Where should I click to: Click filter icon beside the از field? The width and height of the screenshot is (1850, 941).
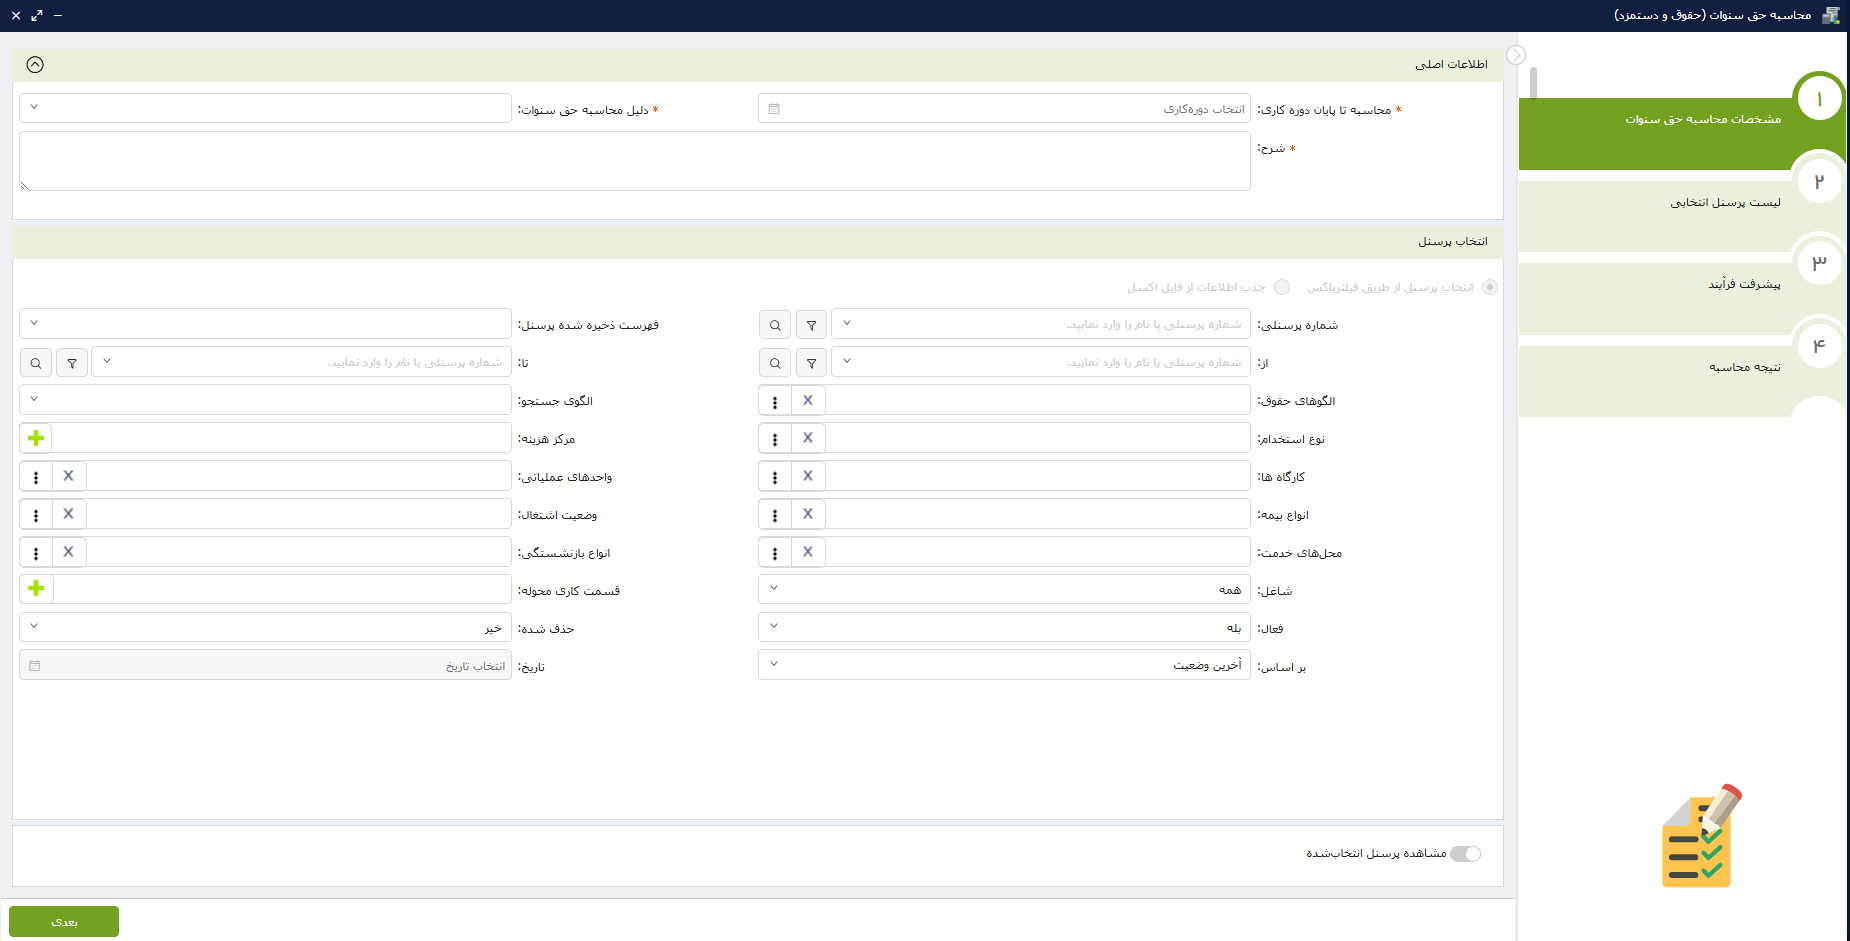811,363
